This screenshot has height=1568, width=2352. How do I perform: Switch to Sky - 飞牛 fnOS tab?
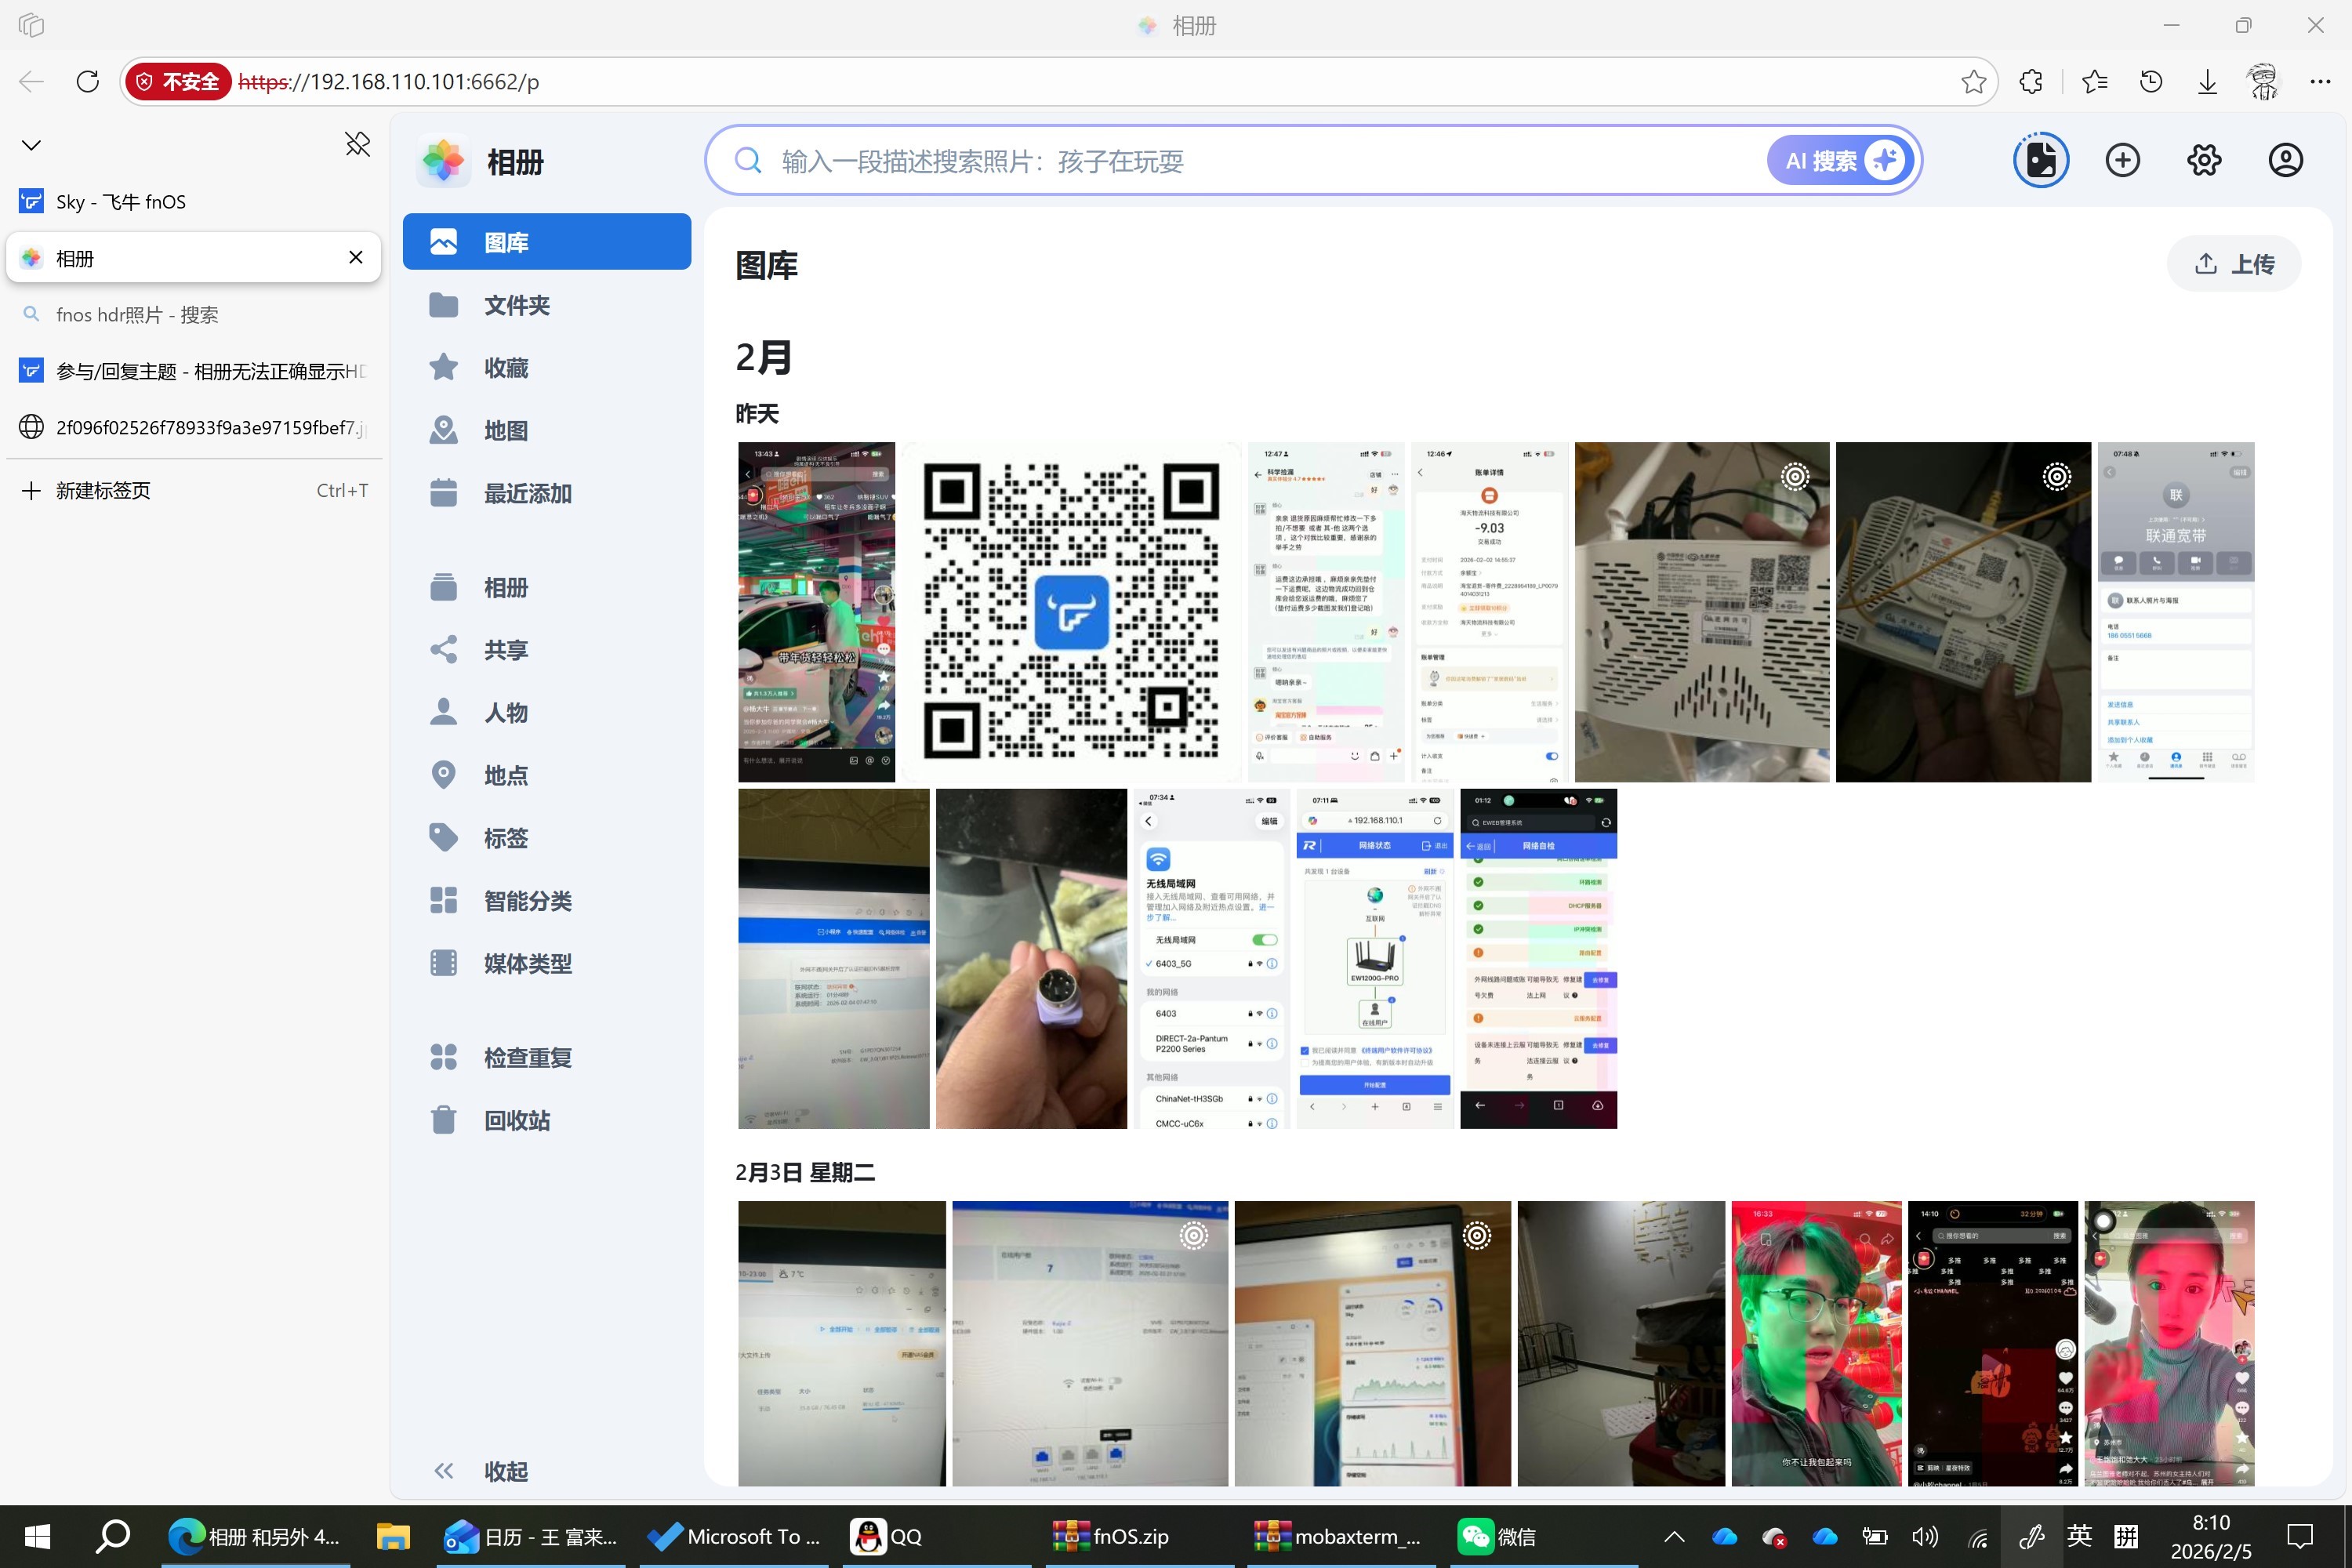tap(120, 202)
